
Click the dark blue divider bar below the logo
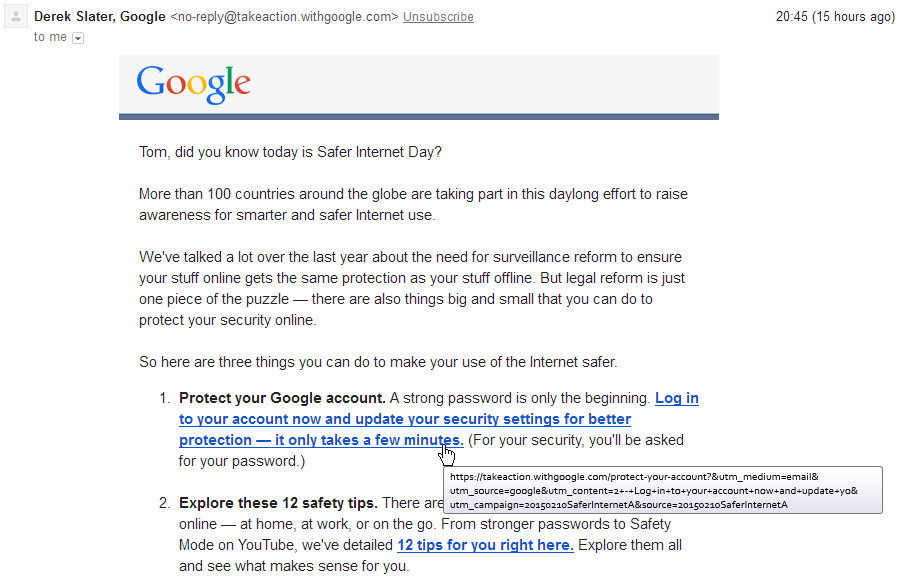(418, 116)
